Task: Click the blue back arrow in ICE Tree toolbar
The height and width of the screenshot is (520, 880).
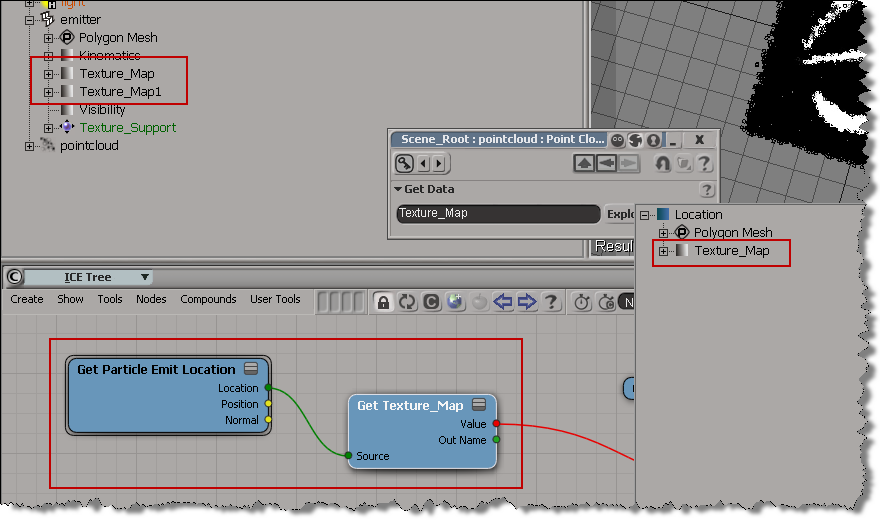Action: coord(503,301)
